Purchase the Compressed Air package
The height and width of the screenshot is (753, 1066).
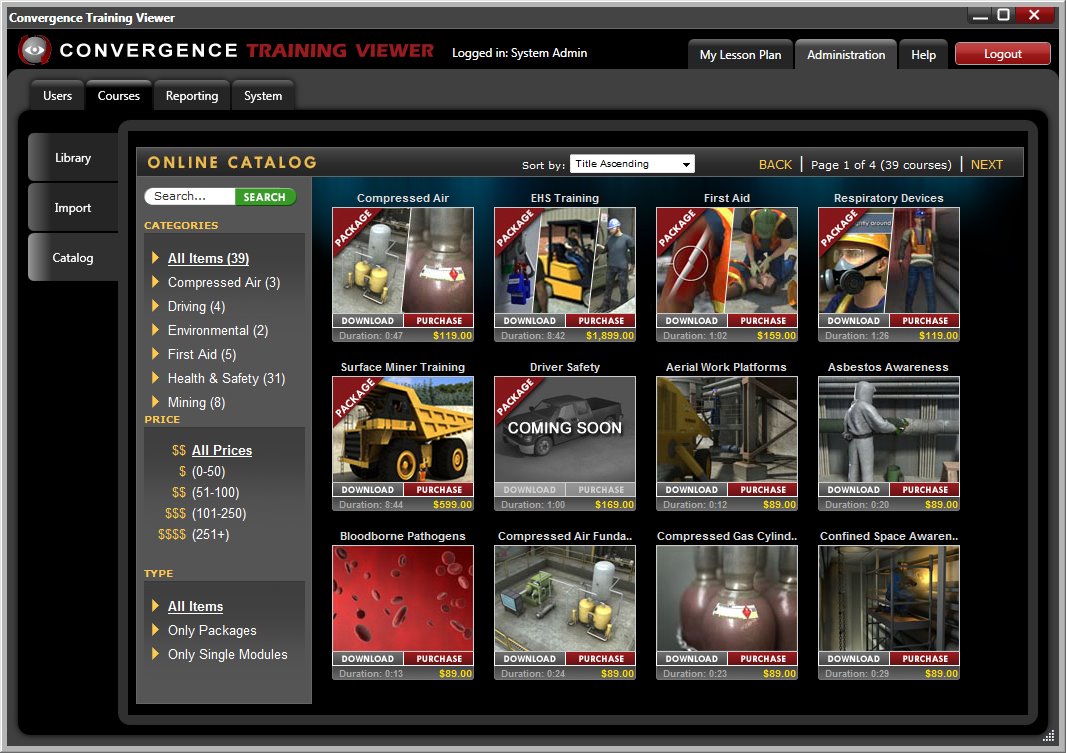coord(439,321)
